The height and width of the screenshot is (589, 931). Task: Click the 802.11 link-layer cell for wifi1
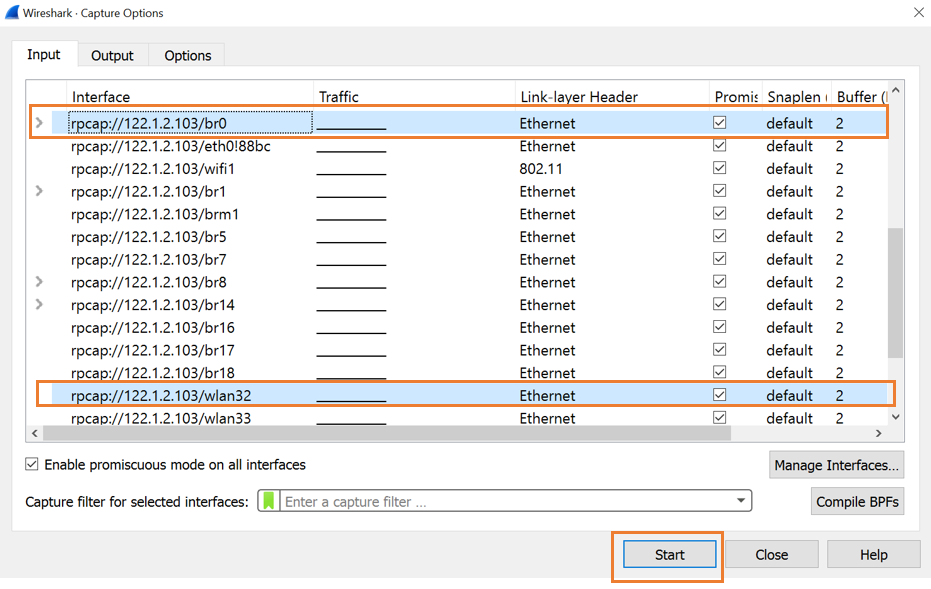click(x=540, y=169)
